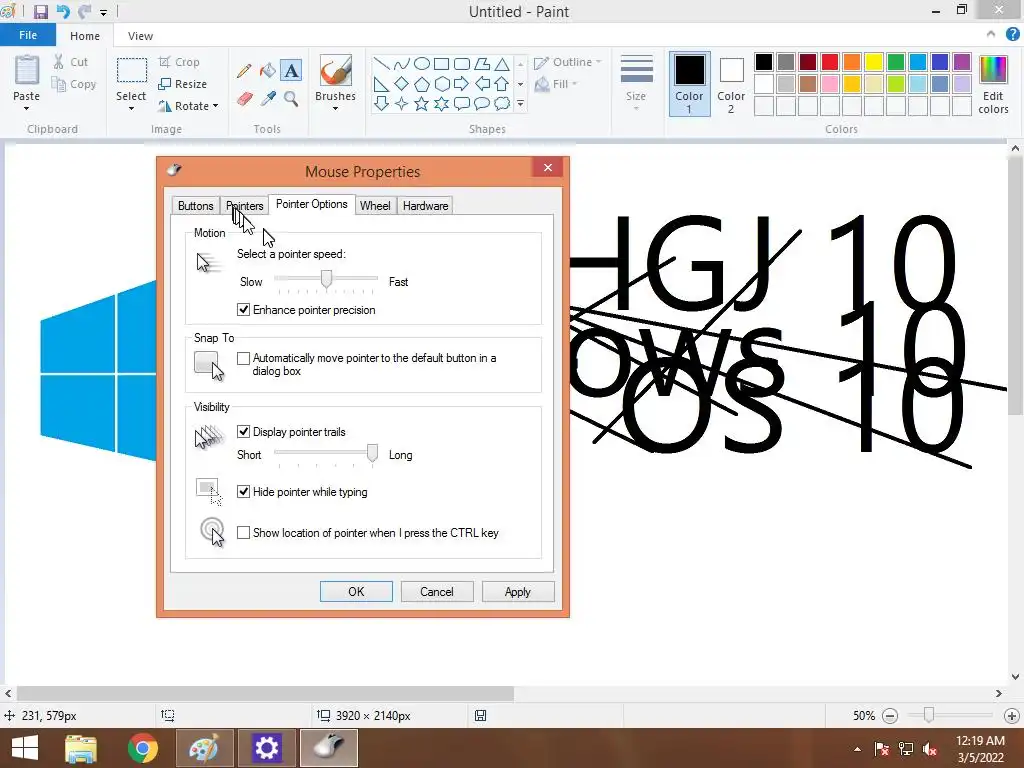The image size is (1024, 768).
Task: Open the Rotate dropdown
Action: (188, 106)
